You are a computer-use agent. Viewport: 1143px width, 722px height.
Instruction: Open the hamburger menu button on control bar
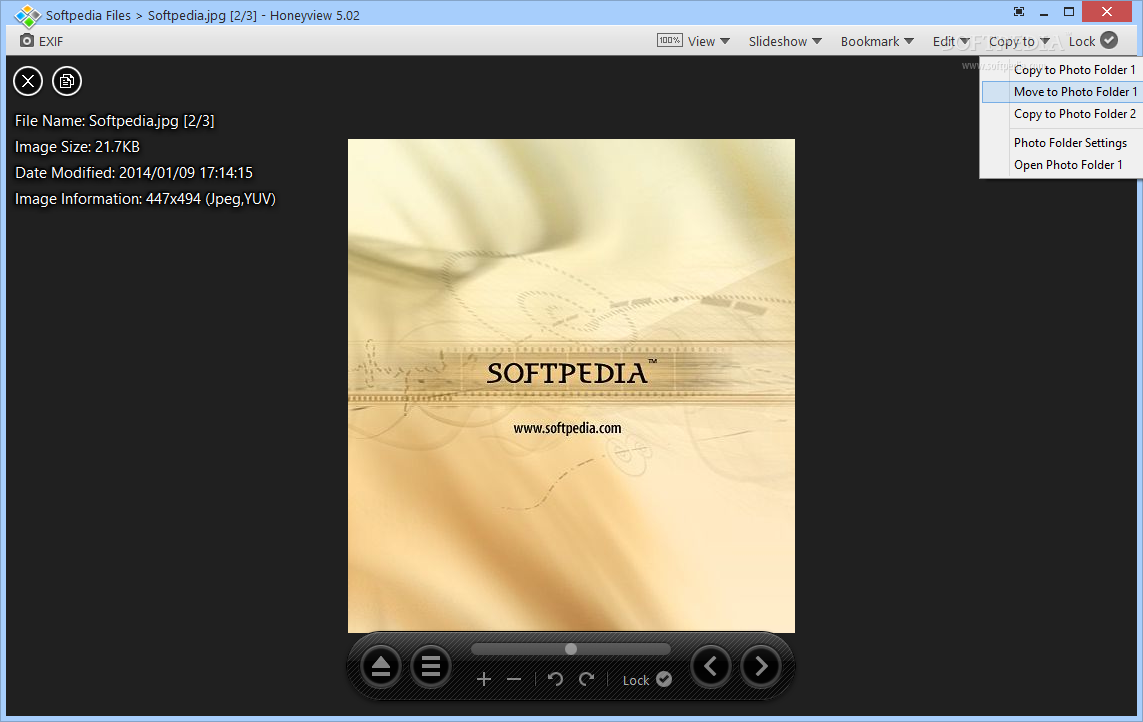click(x=431, y=666)
